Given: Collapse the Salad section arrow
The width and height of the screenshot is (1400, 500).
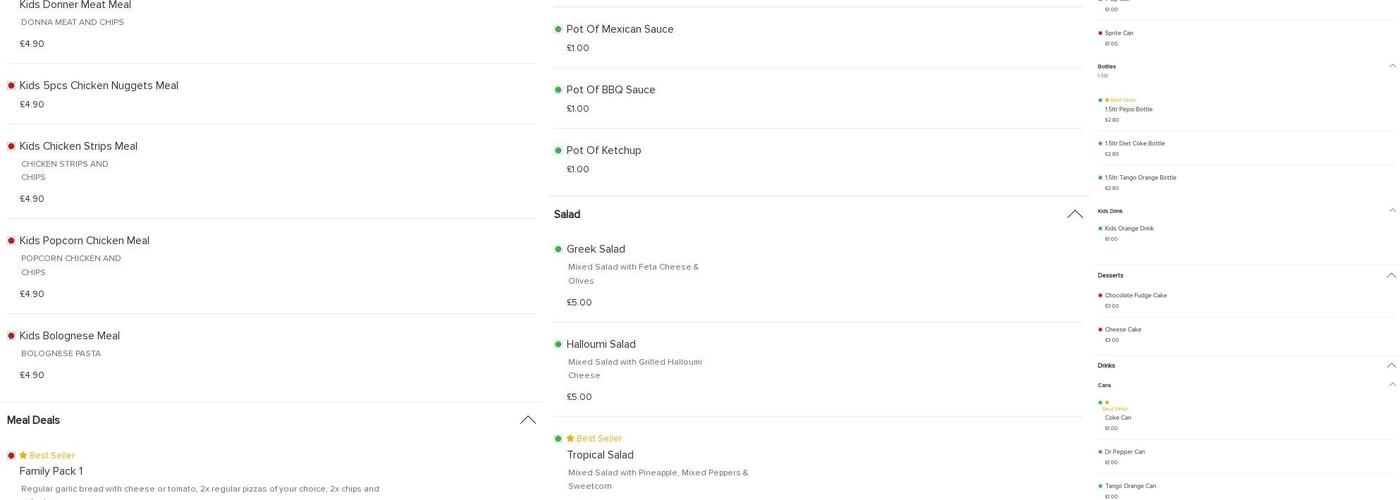Looking at the screenshot, I should [1075, 214].
